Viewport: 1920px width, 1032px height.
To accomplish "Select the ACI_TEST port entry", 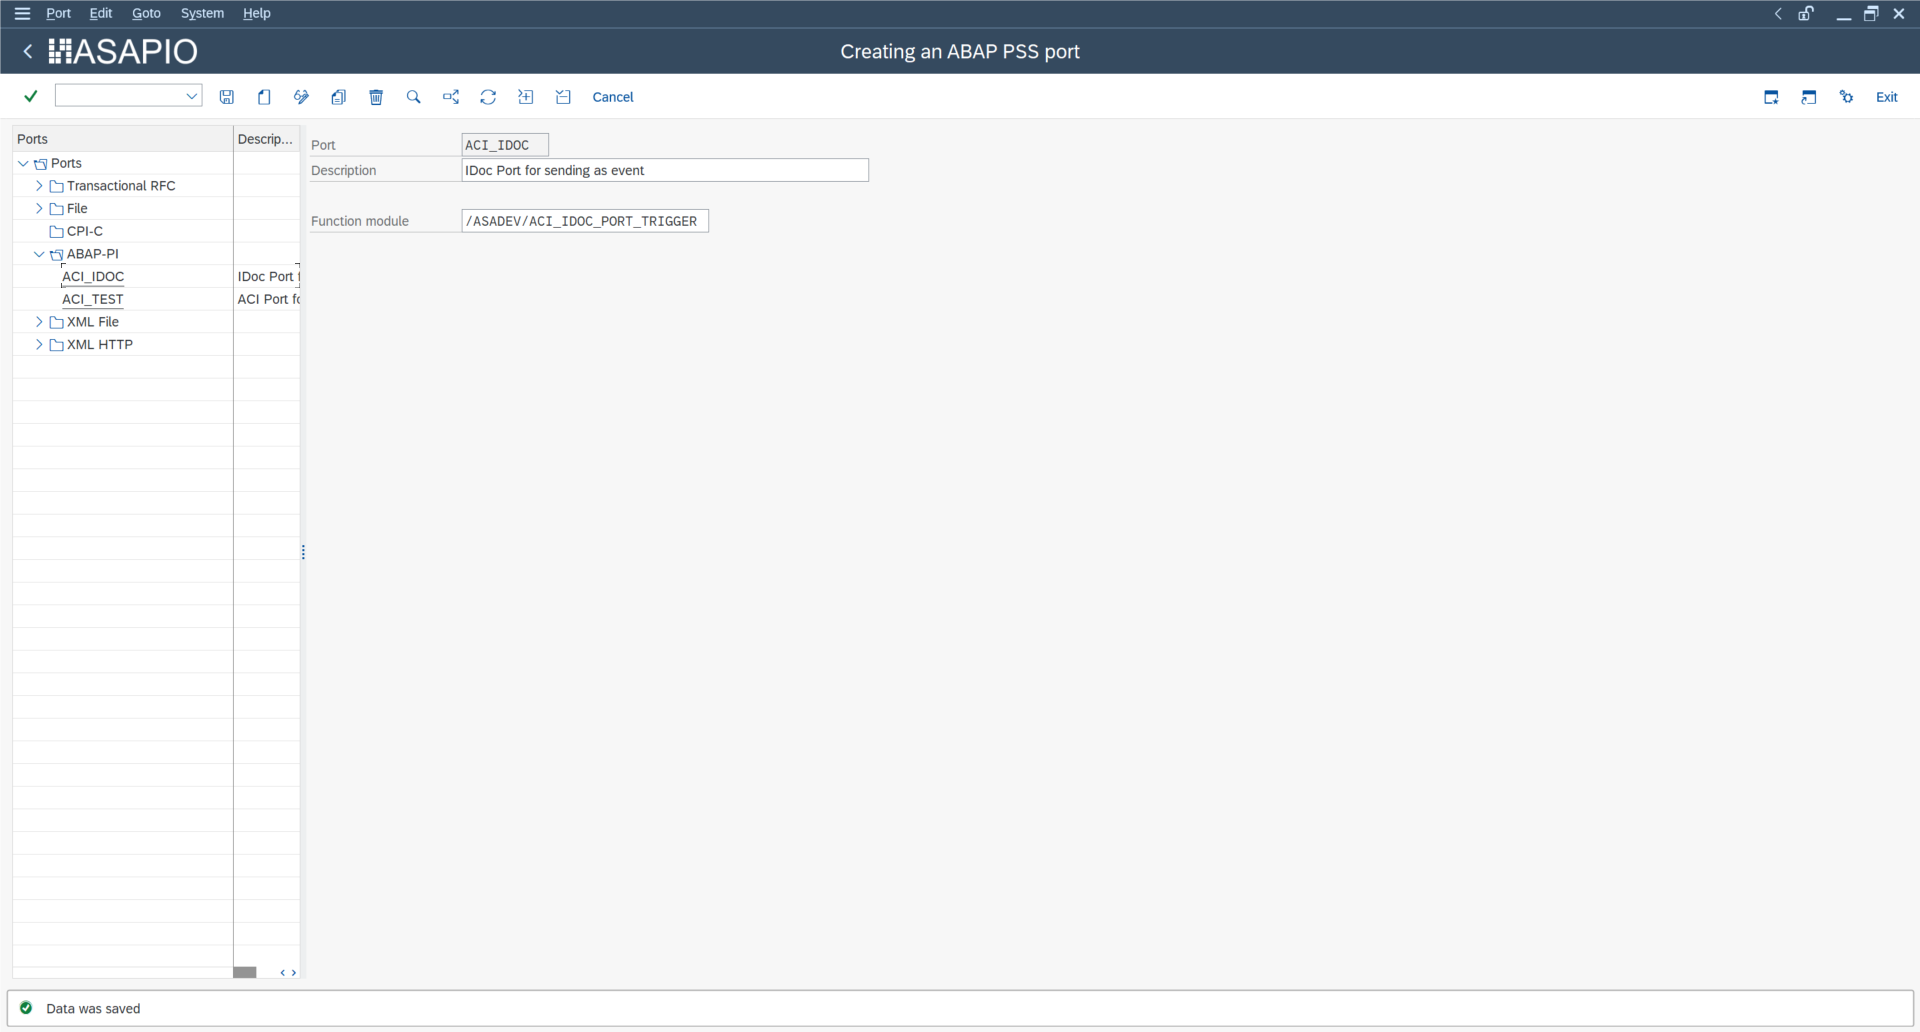I will pyautogui.click(x=93, y=299).
